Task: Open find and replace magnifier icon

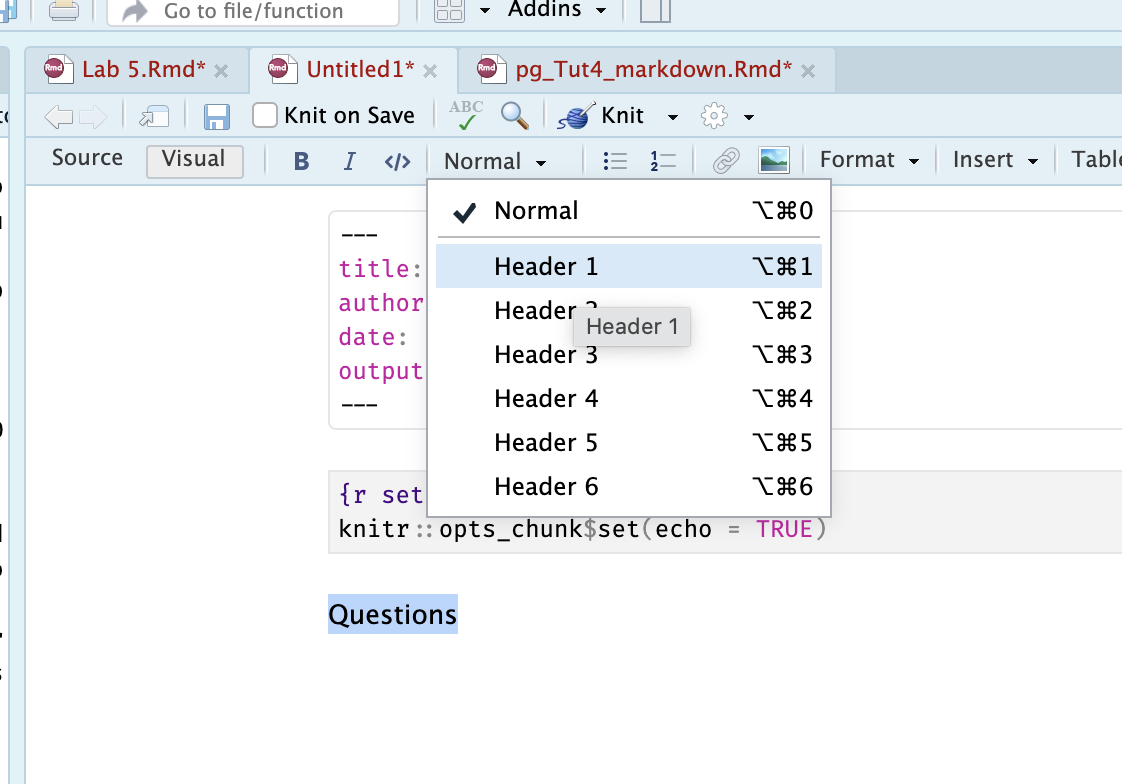Action: tap(515, 116)
